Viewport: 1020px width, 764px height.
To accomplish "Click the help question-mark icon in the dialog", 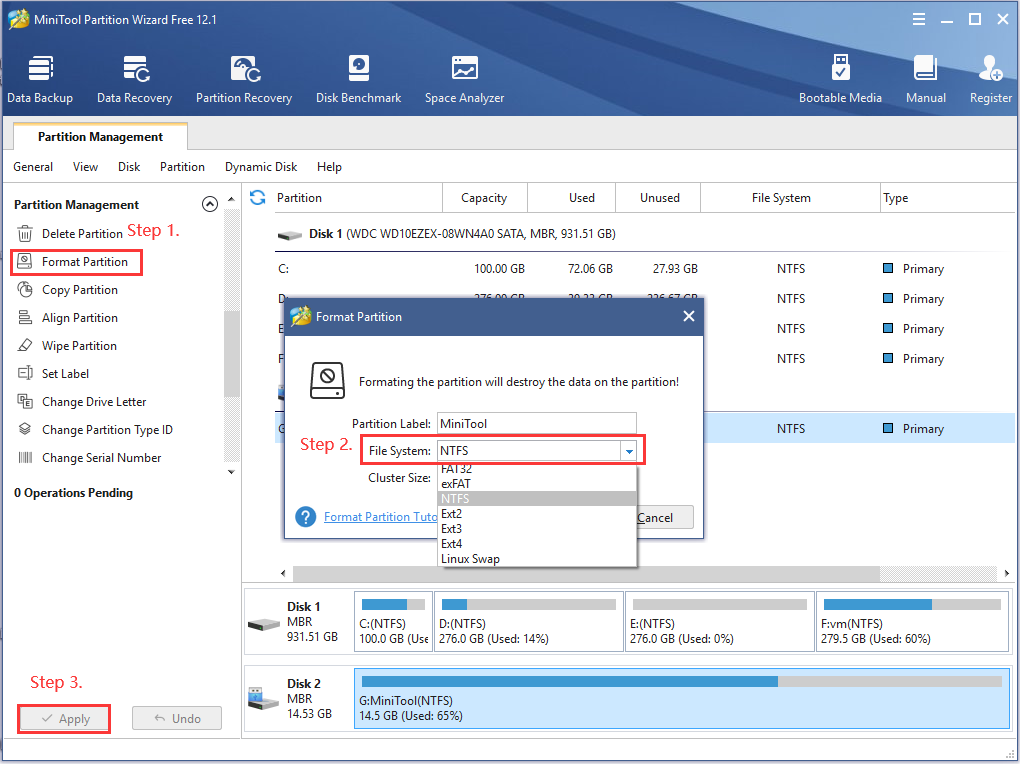I will [306, 516].
